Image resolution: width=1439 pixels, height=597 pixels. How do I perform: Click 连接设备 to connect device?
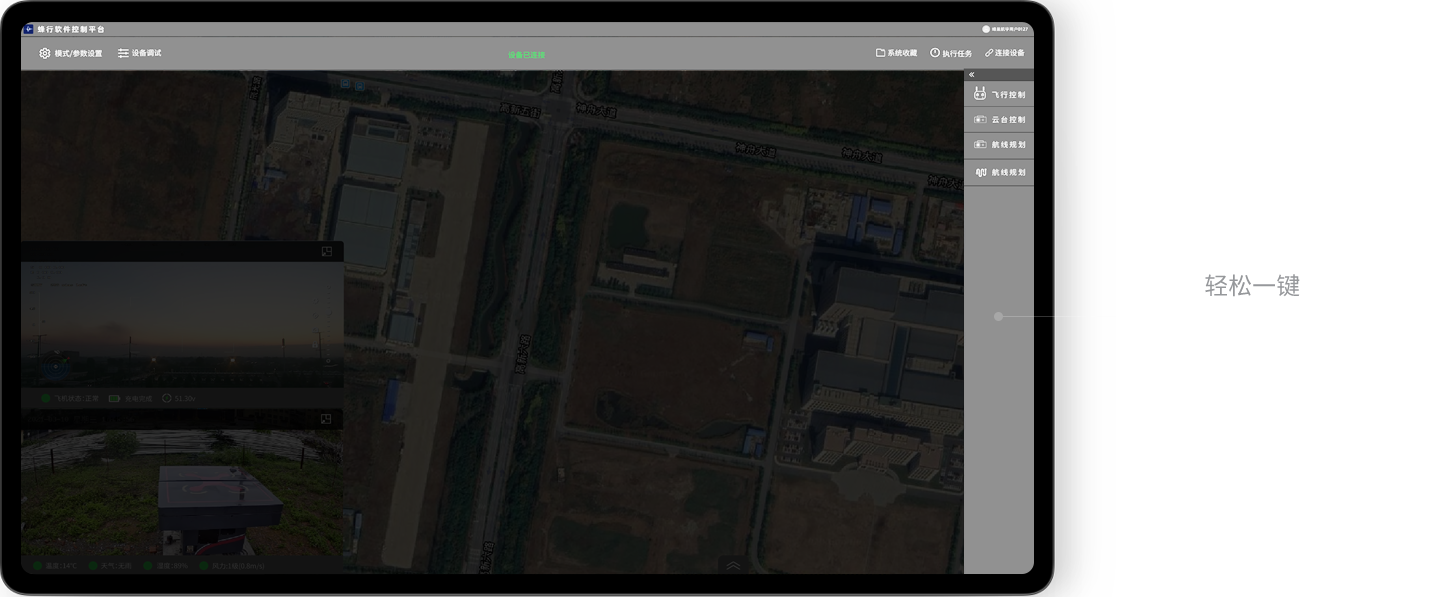[x=1004, y=53]
